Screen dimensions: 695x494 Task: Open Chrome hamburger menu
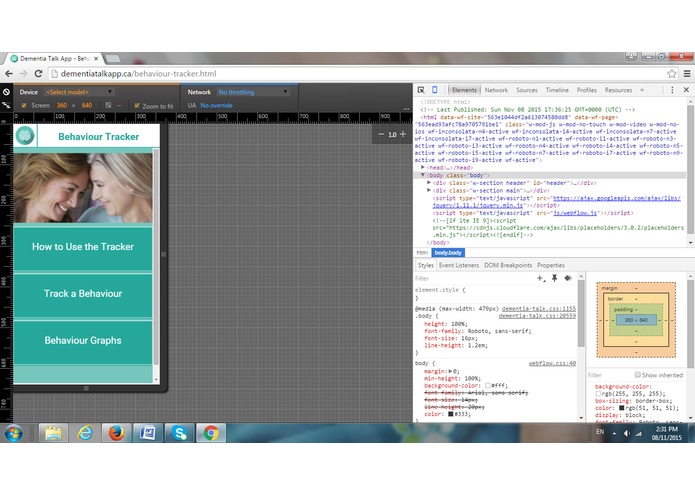(687, 74)
